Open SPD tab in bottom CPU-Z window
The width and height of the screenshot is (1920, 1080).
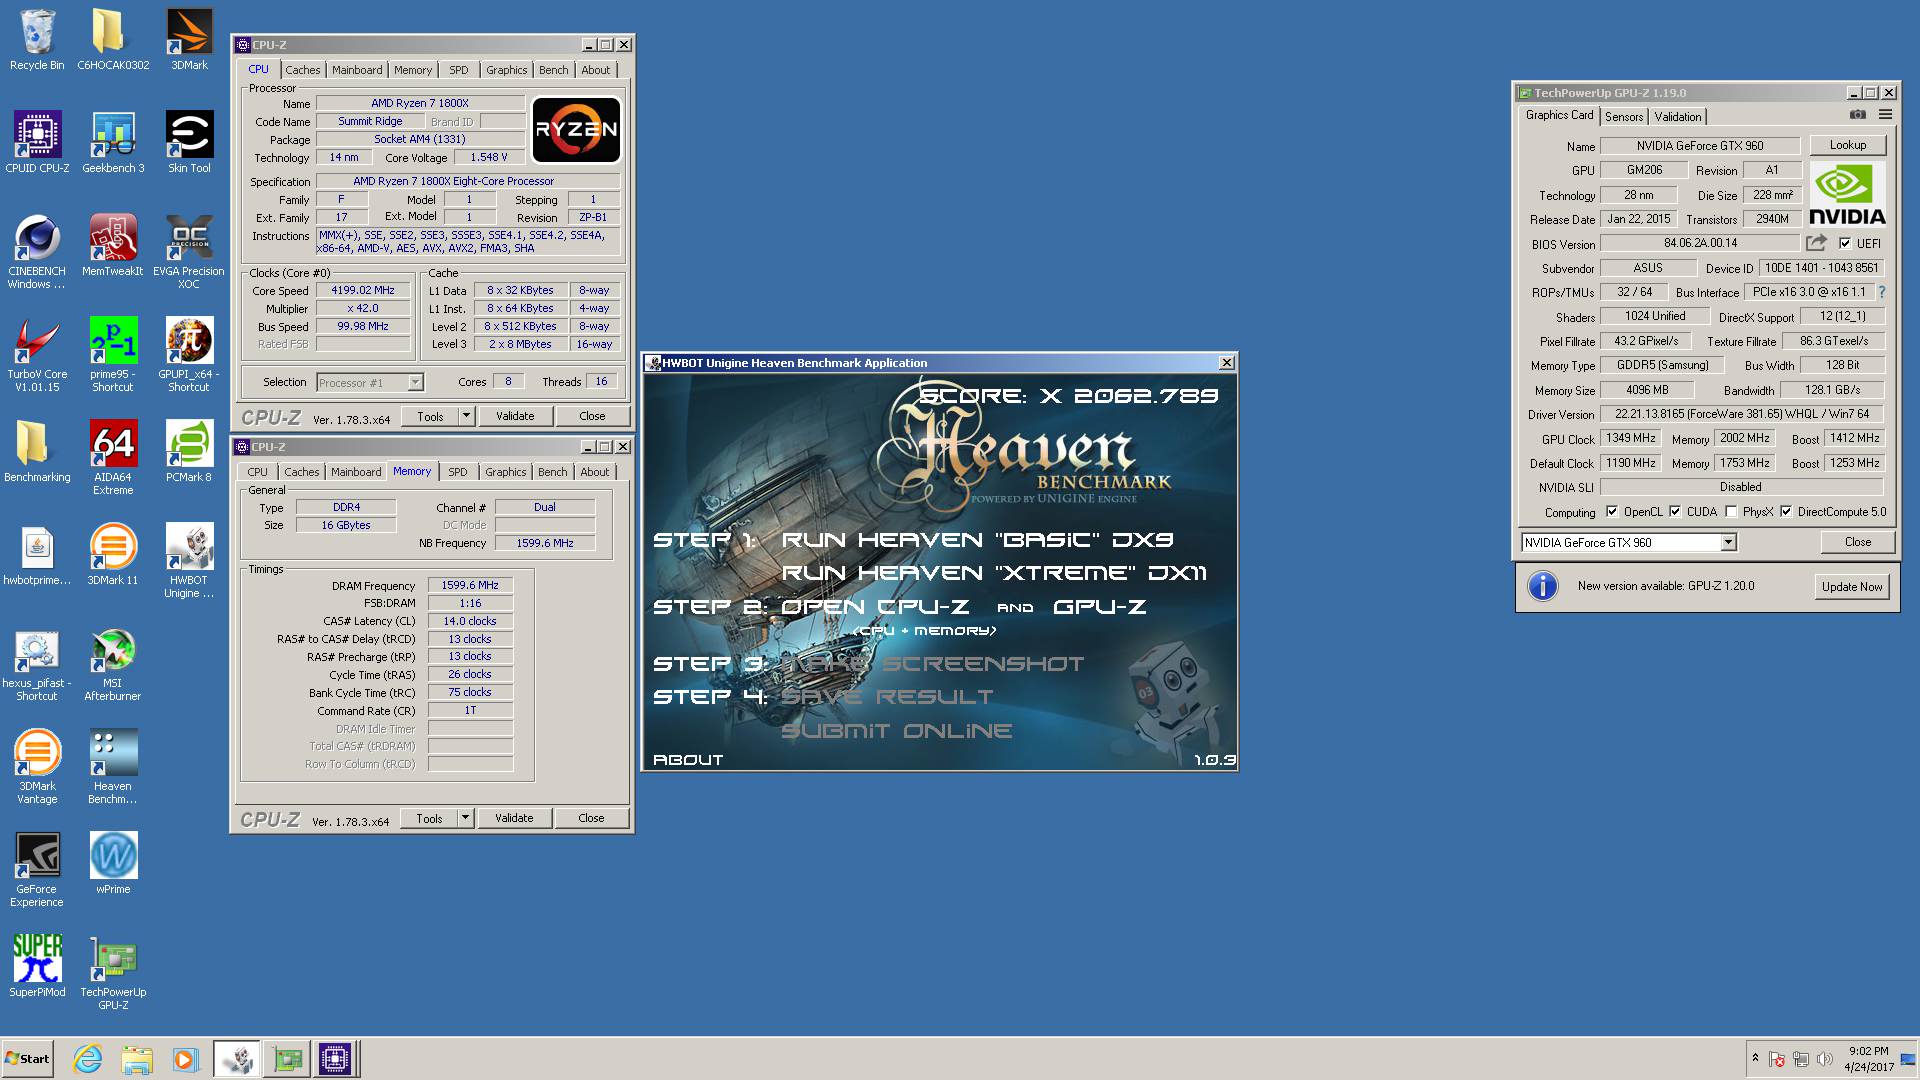pos(458,472)
